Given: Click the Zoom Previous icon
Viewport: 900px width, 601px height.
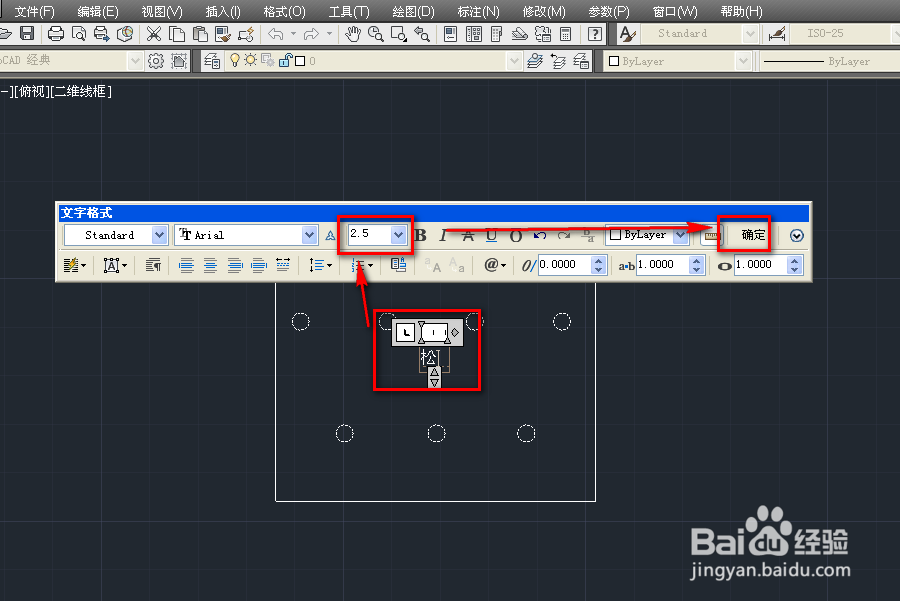Looking at the screenshot, I should point(422,34).
